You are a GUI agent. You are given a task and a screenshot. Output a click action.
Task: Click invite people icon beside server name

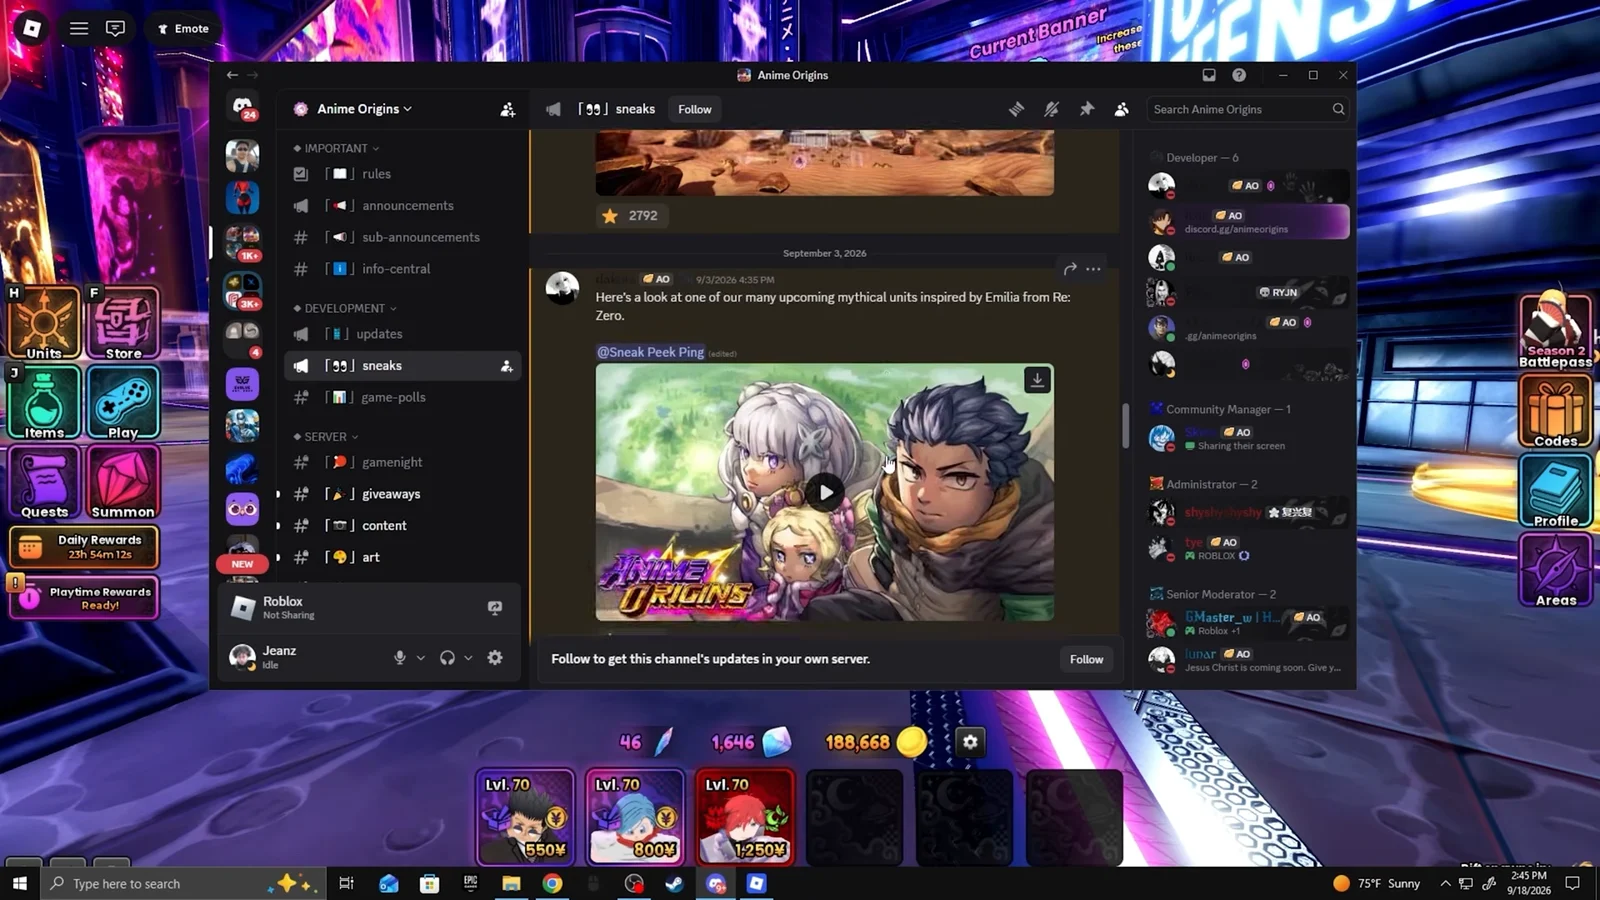click(x=507, y=109)
